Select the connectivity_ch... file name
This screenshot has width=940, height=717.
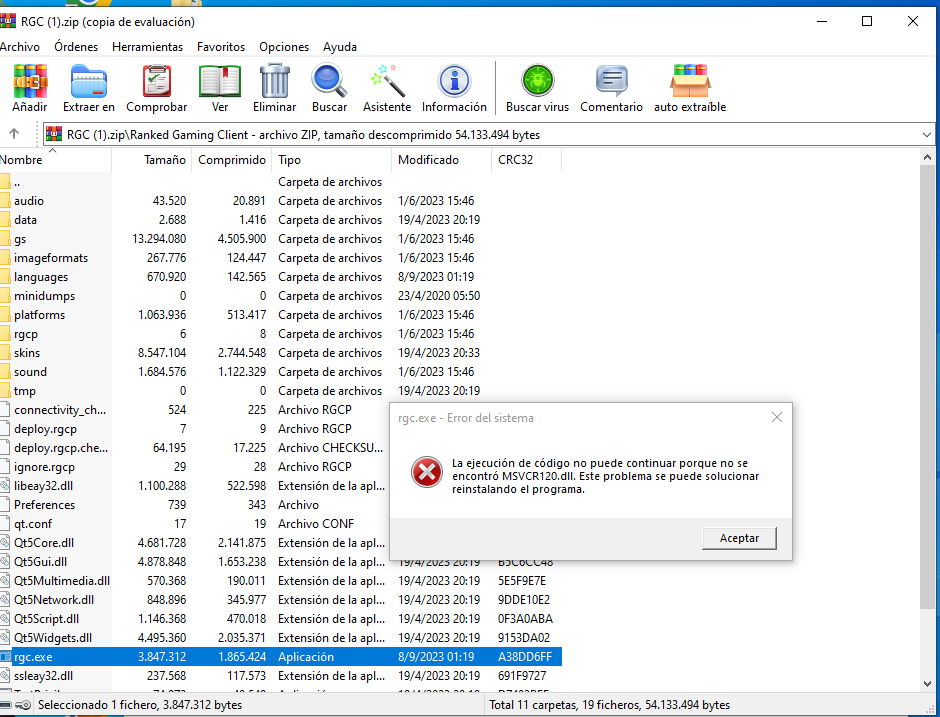(60, 409)
